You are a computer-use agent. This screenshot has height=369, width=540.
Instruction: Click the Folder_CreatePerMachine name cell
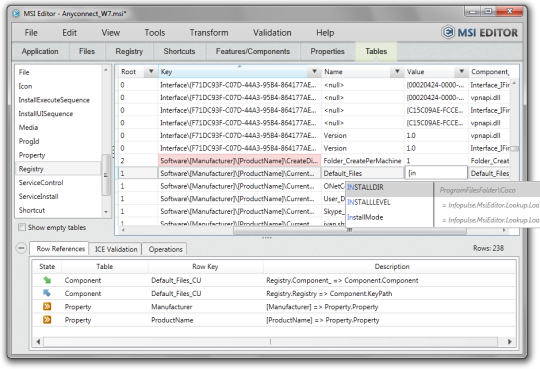362,161
